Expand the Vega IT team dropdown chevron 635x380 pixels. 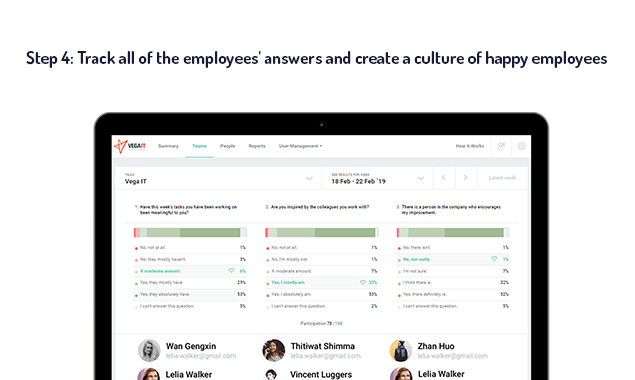309,178
